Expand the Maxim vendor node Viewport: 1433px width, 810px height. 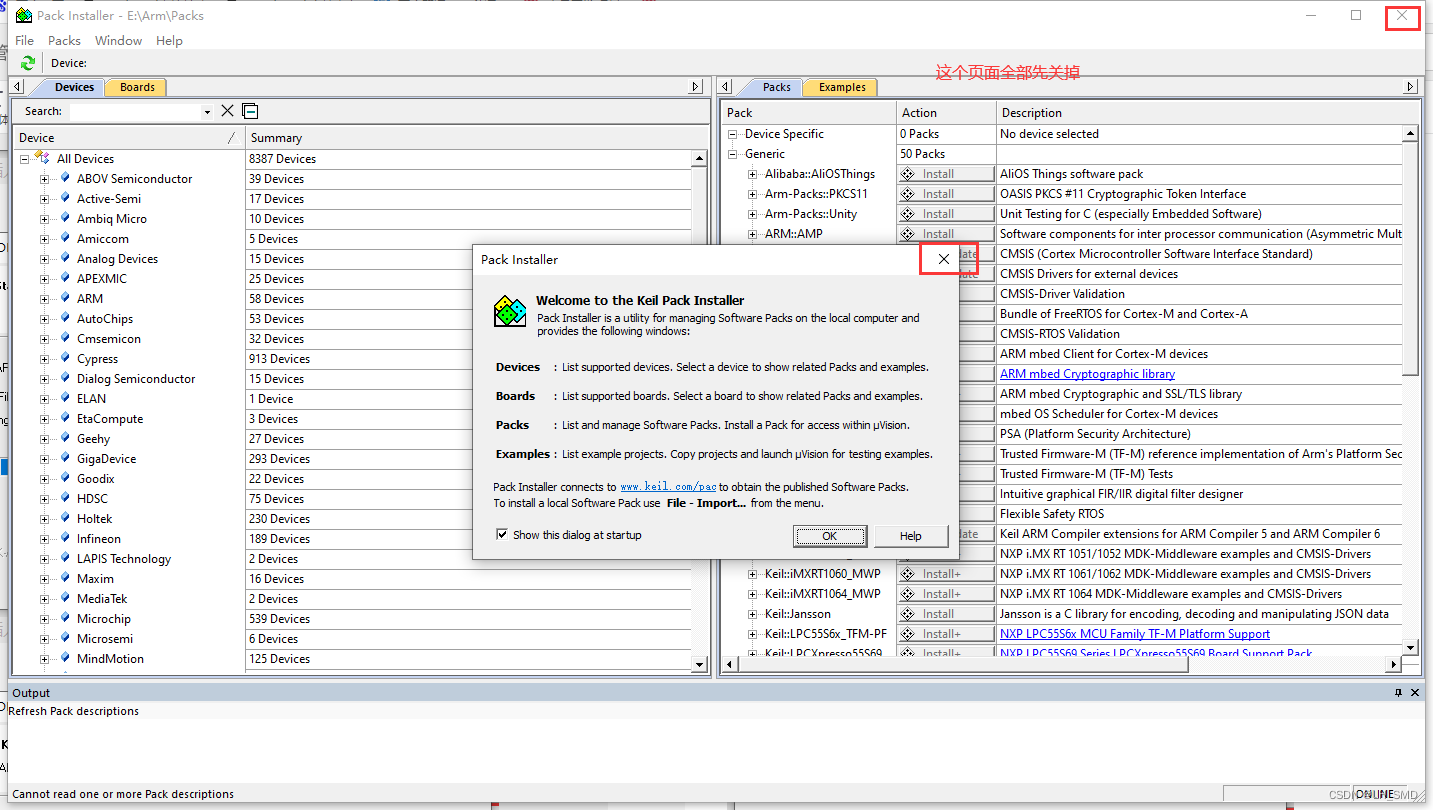pos(45,579)
